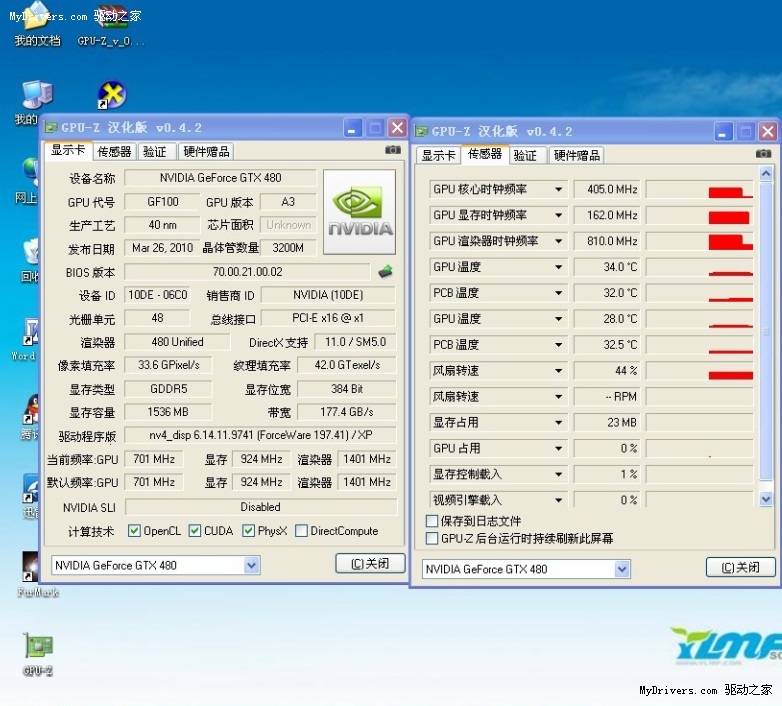Screen dimensions: 782x706
Task: Enable 保存到日志文件 checkbox
Action: (x=432, y=521)
